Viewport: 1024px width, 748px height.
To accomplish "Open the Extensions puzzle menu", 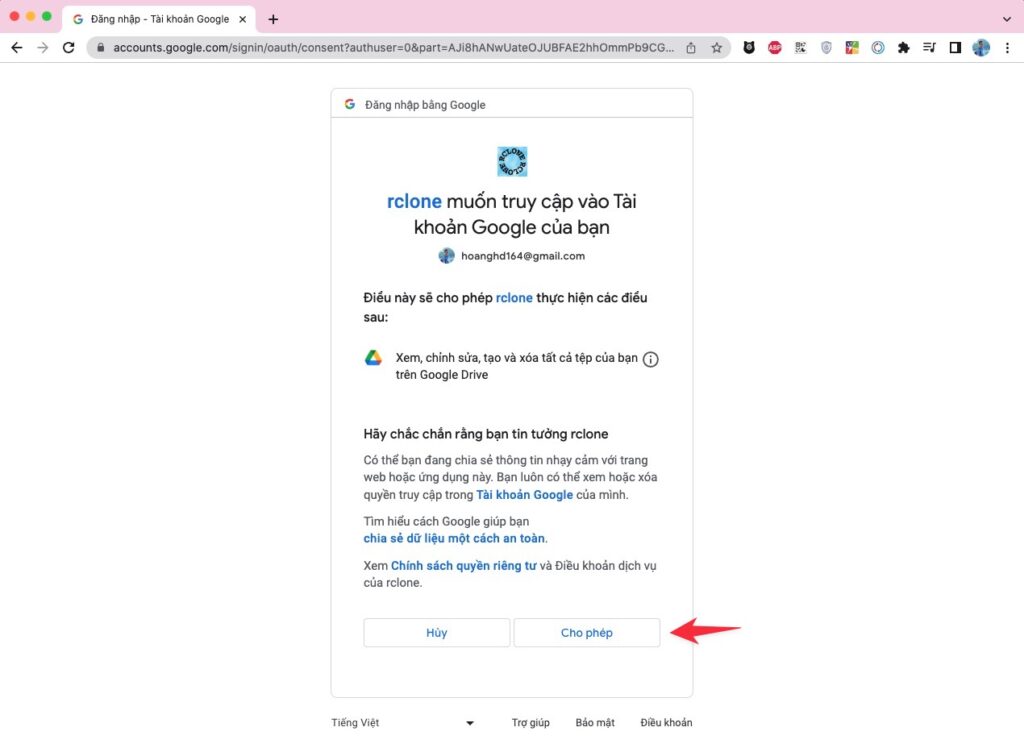I will click(x=903, y=48).
